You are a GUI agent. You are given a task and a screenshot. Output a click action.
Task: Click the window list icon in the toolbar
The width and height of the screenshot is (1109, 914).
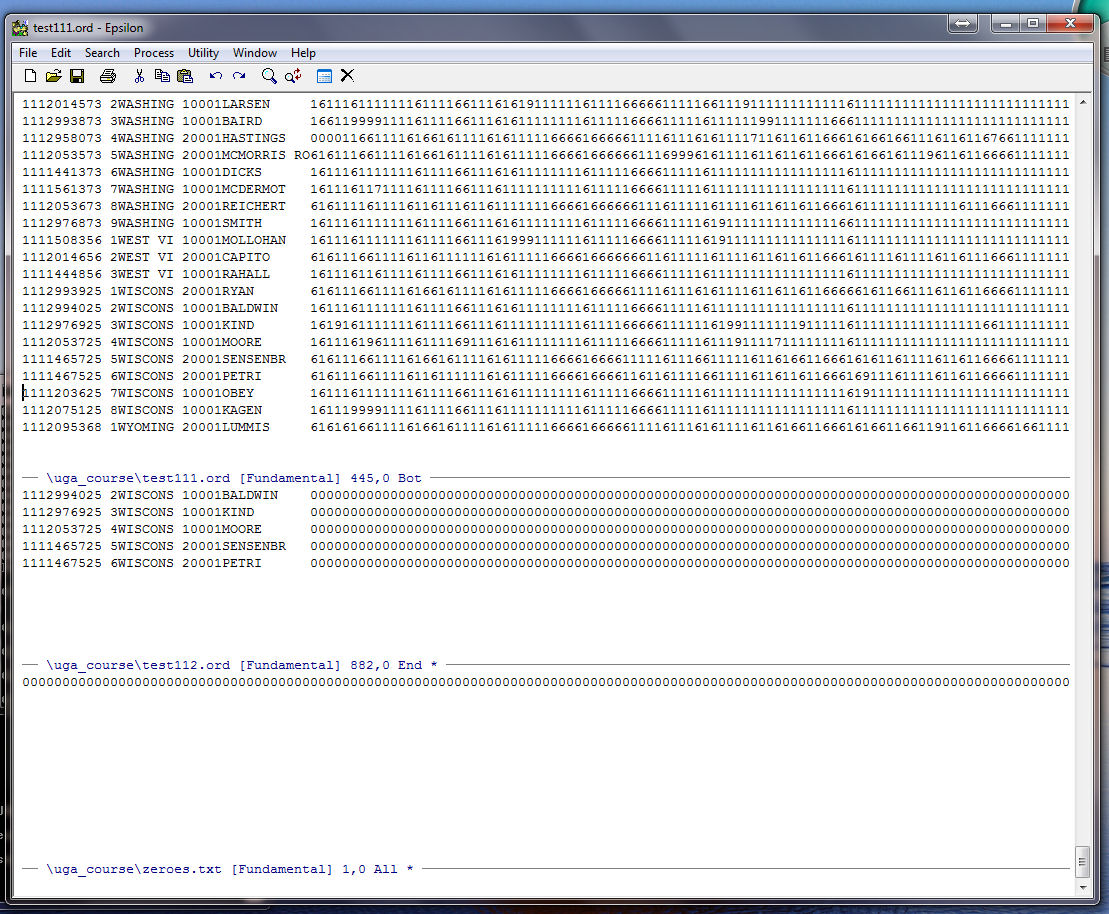[324, 76]
